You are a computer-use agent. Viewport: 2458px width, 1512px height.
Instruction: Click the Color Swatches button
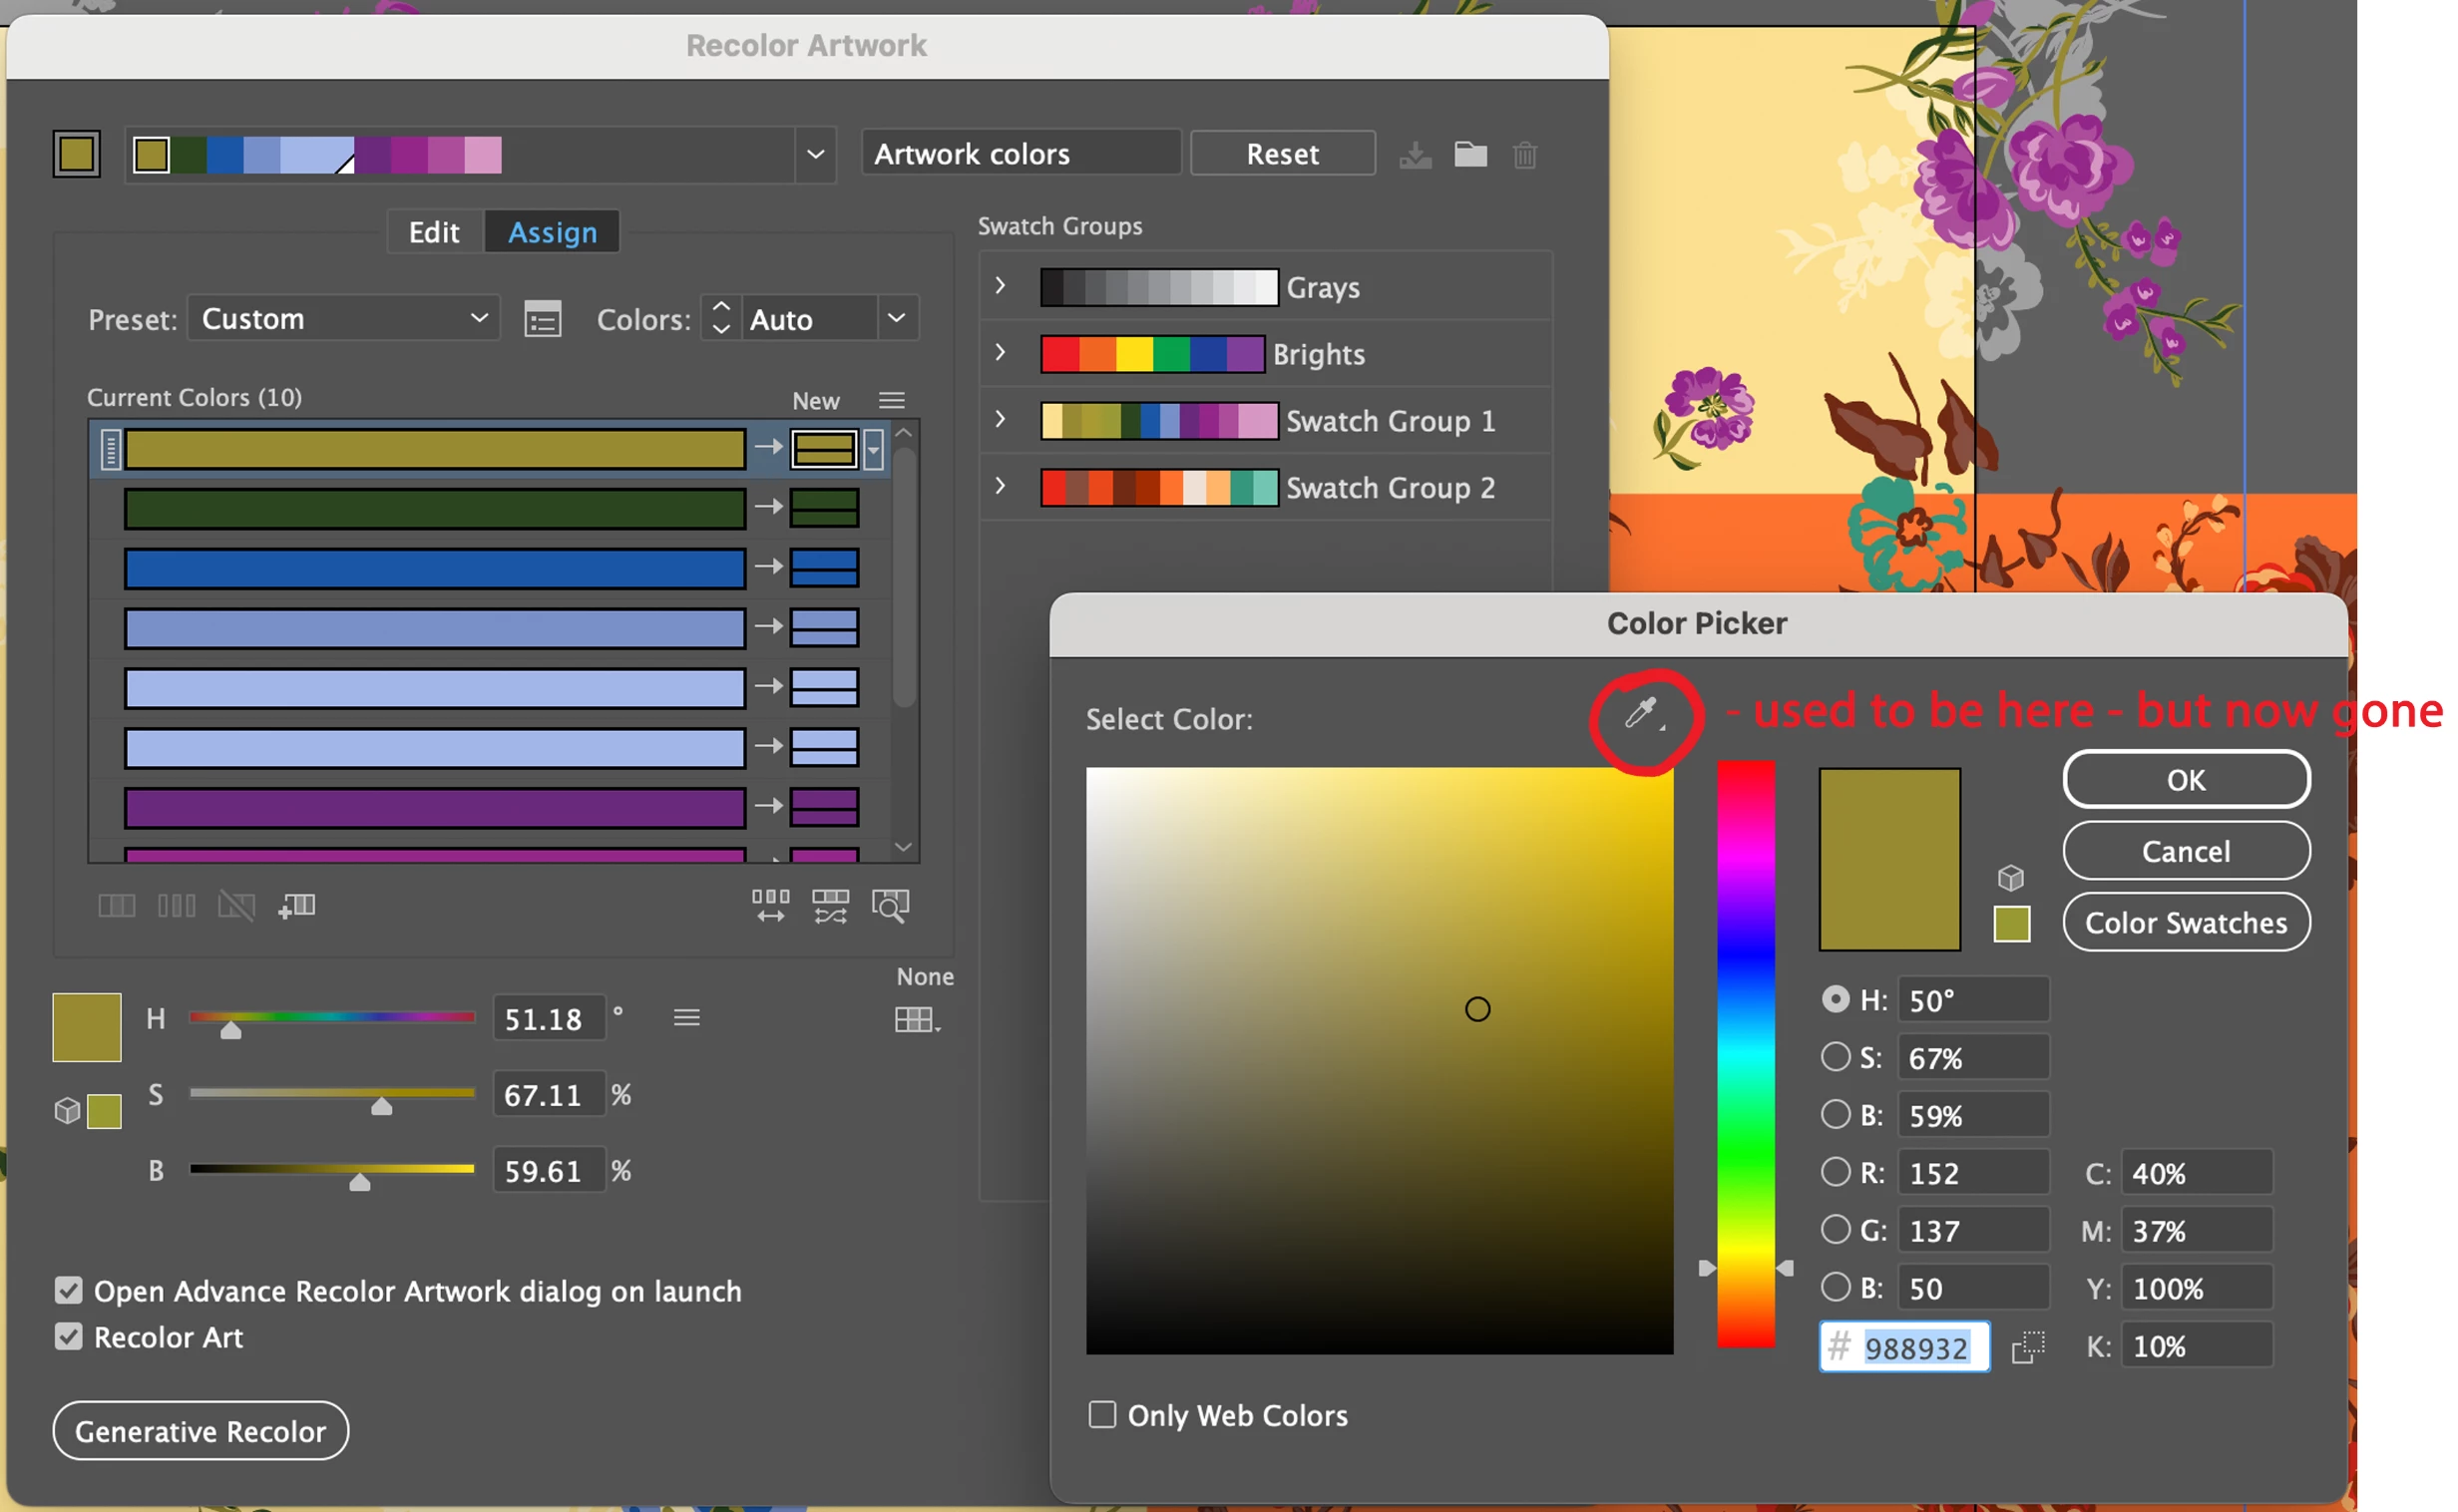(2186, 922)
